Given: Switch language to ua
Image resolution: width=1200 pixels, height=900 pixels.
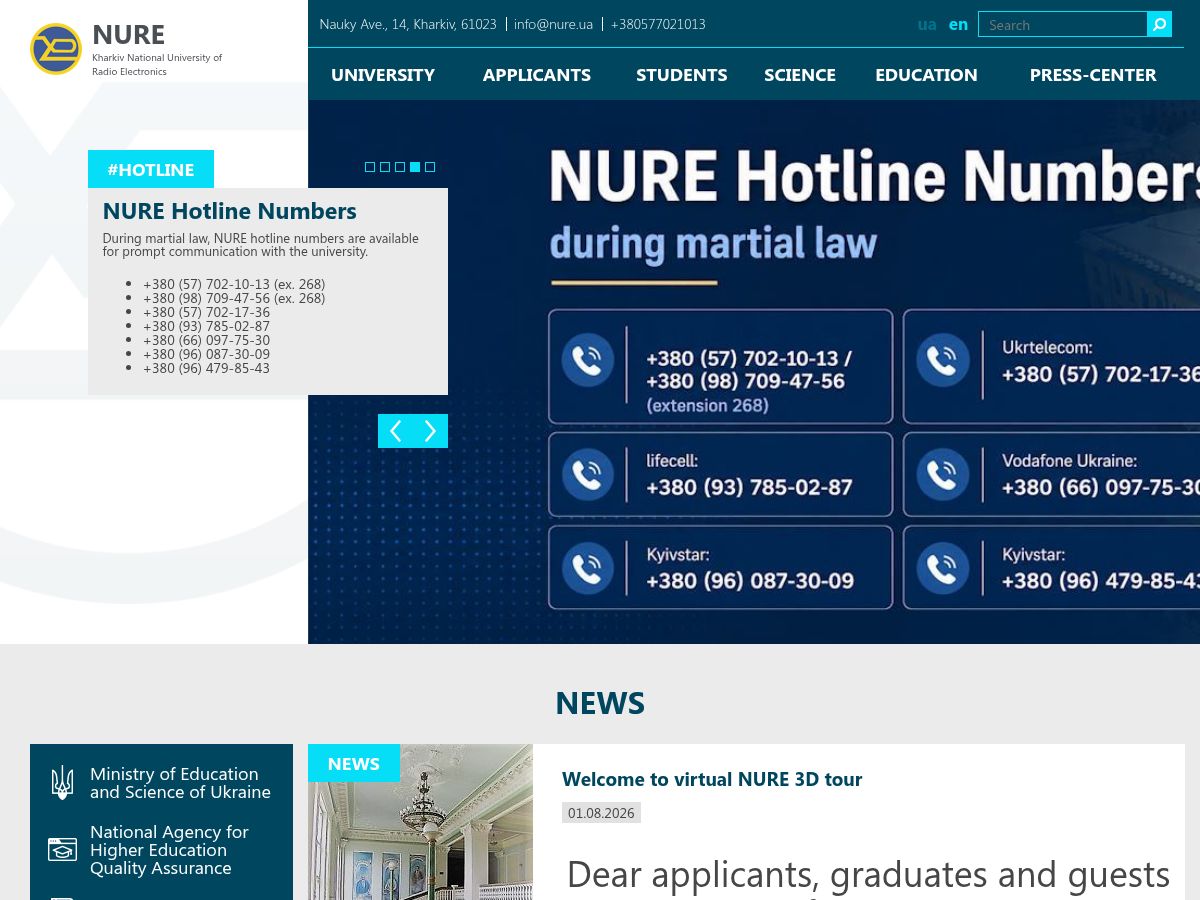Looking at the screenshot, I should [927, 24].
